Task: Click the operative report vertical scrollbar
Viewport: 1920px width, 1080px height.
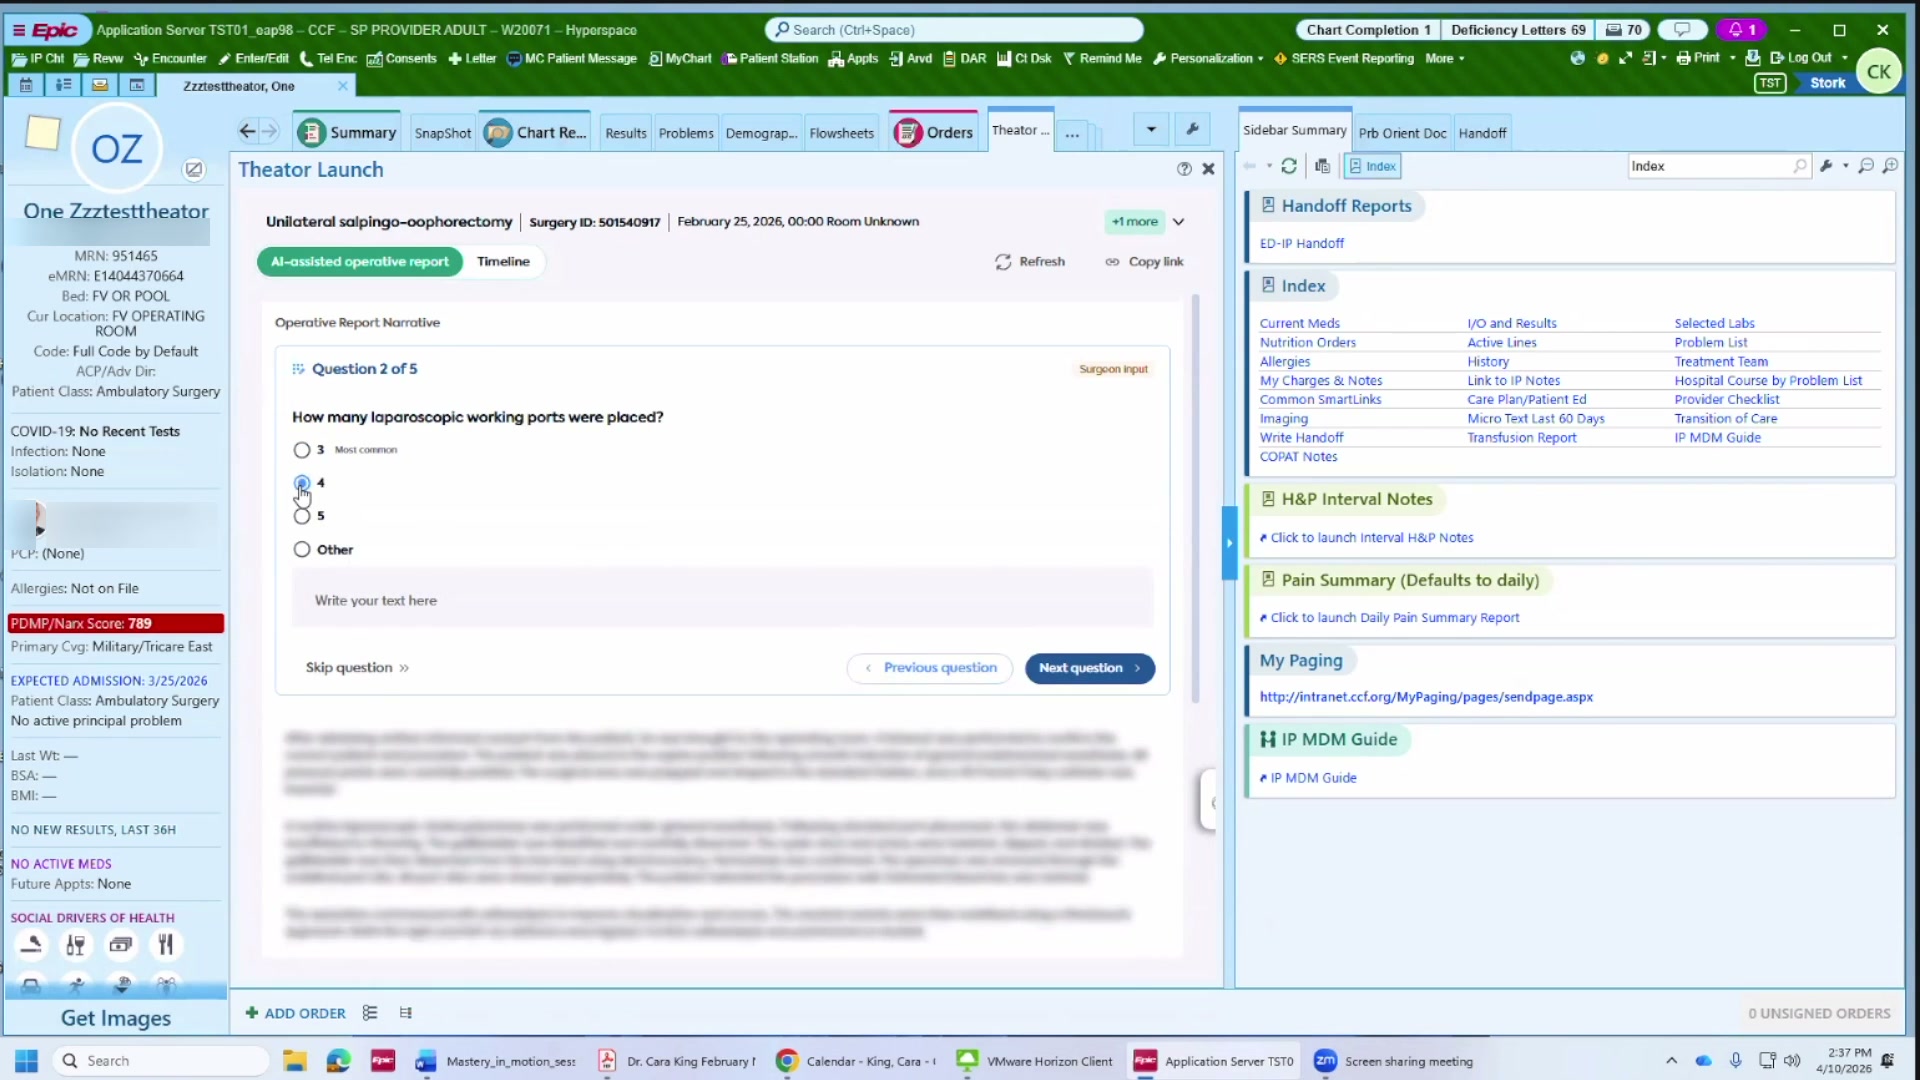Action: coord(1195,500)
